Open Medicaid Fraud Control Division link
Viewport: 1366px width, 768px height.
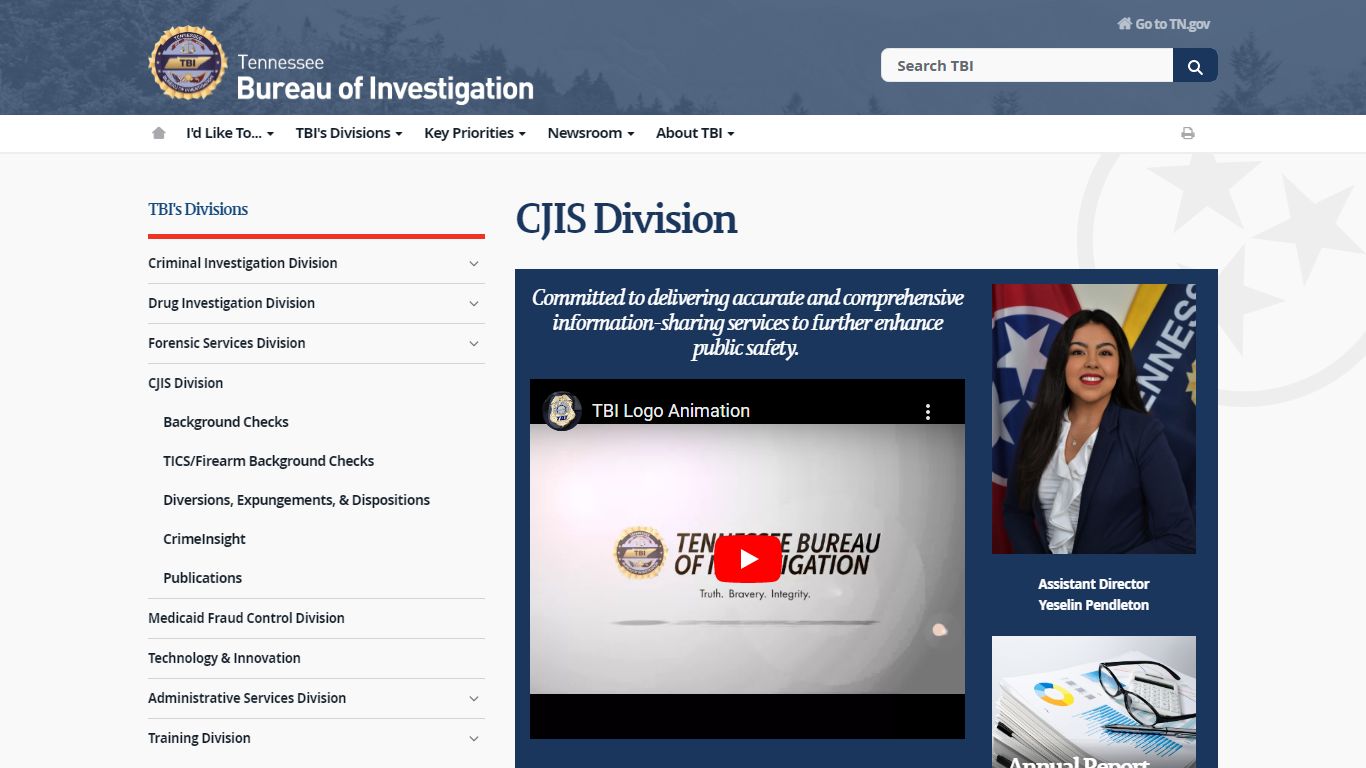pos(246,618)
